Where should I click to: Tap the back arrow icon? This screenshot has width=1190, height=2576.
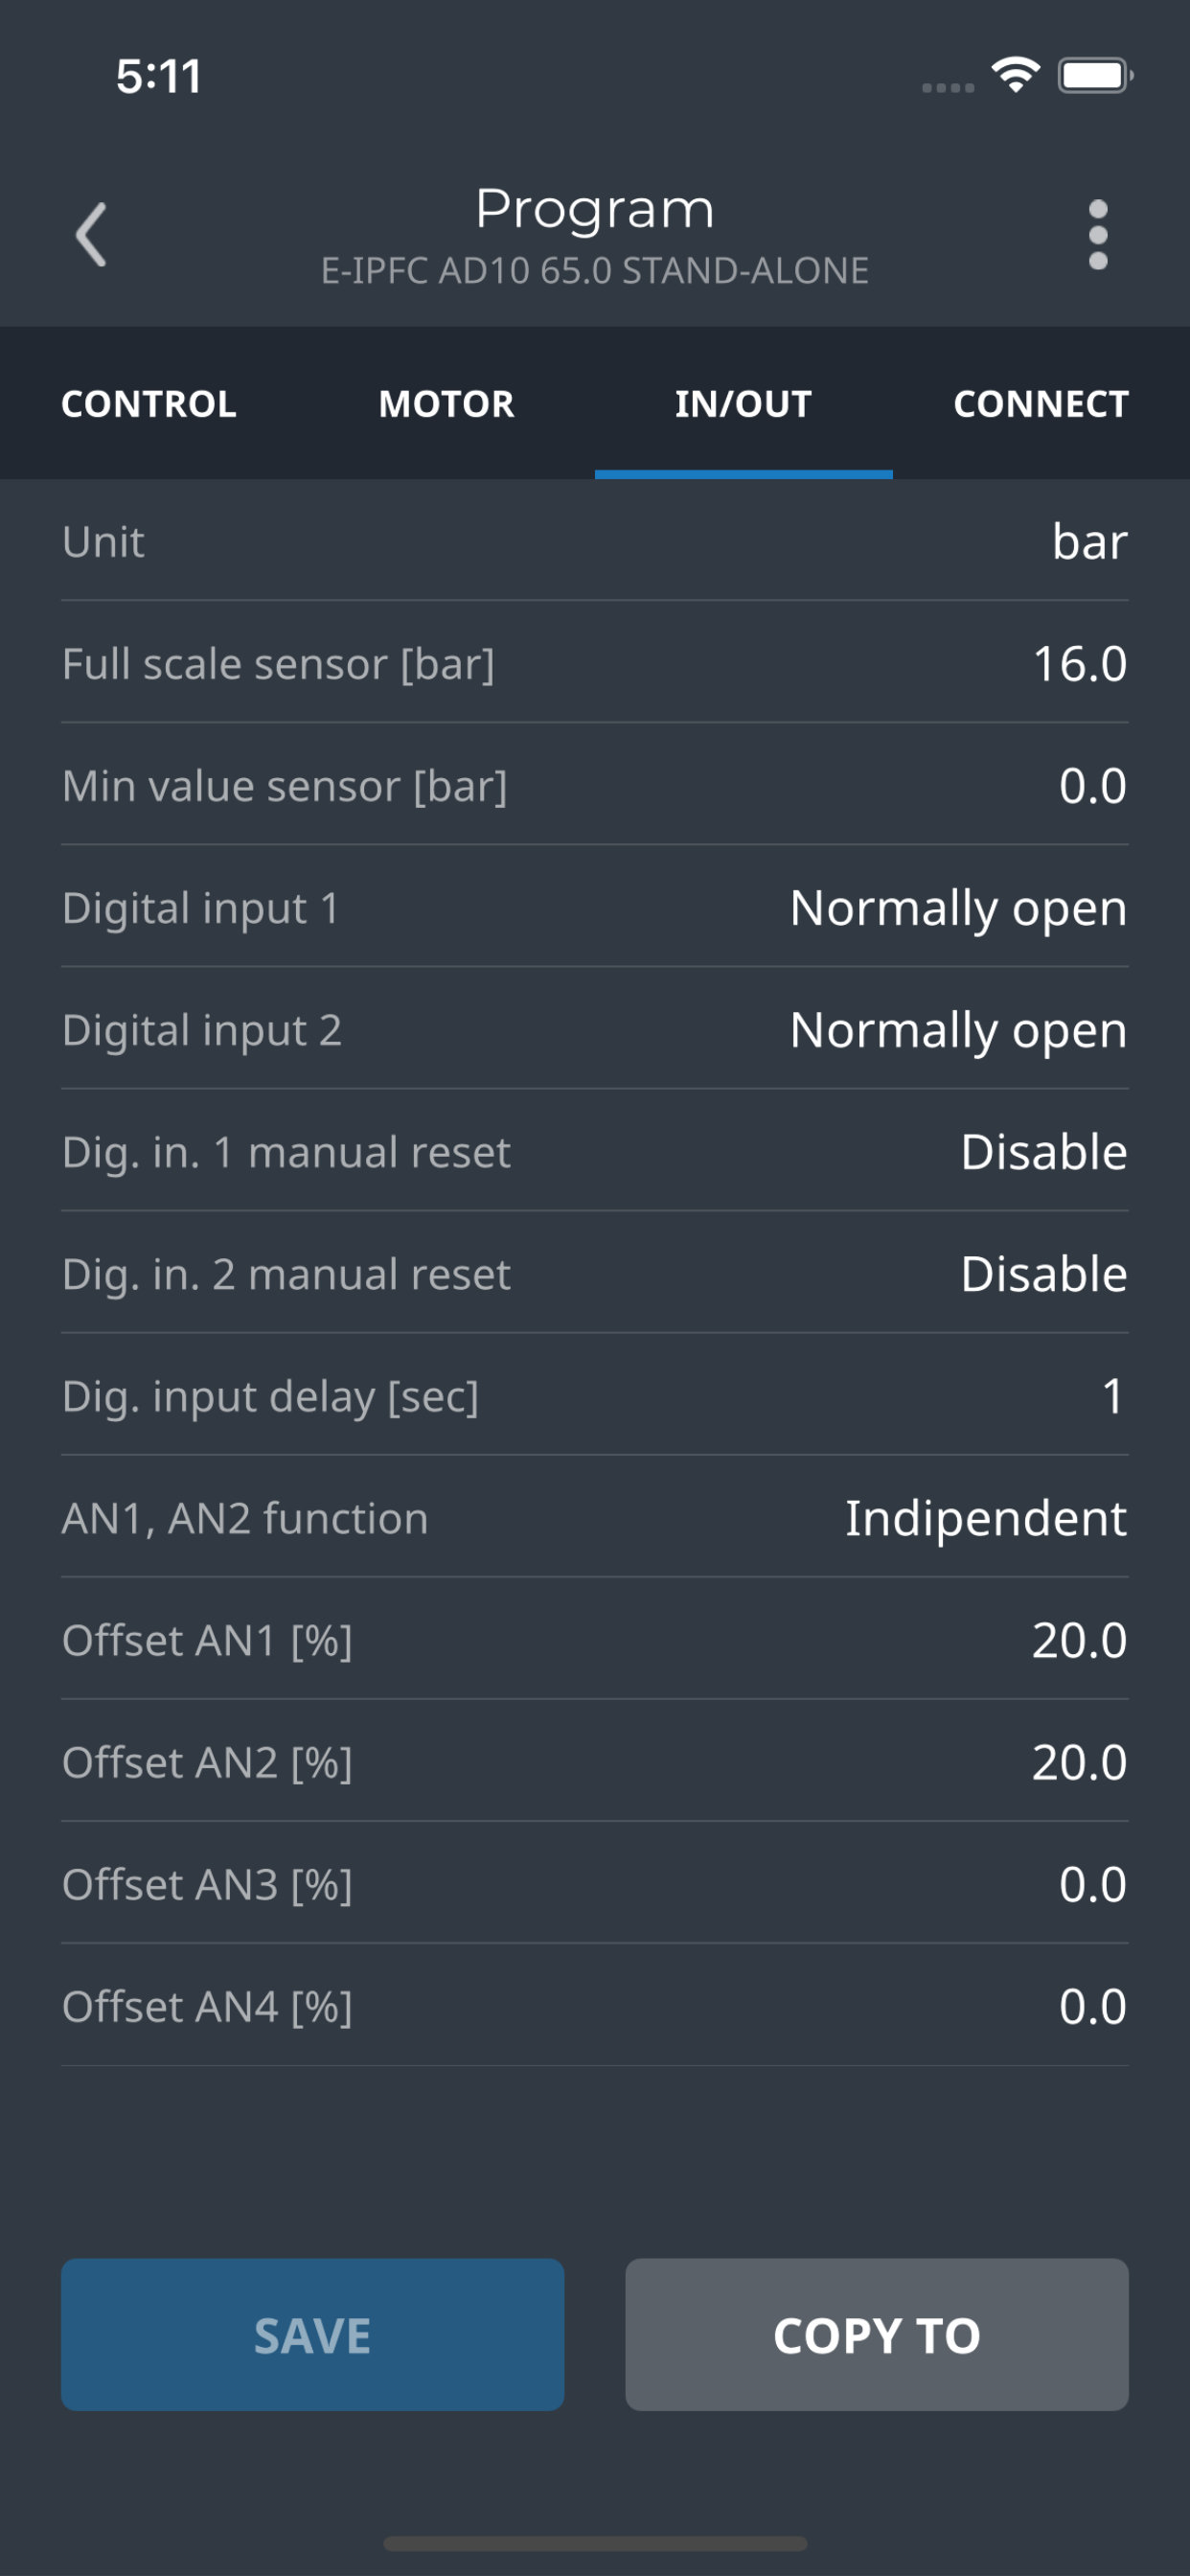91,235
